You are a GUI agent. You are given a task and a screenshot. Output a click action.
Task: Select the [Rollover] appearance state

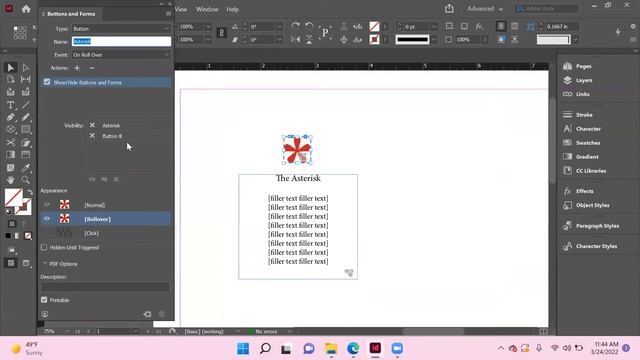(106, 219)
